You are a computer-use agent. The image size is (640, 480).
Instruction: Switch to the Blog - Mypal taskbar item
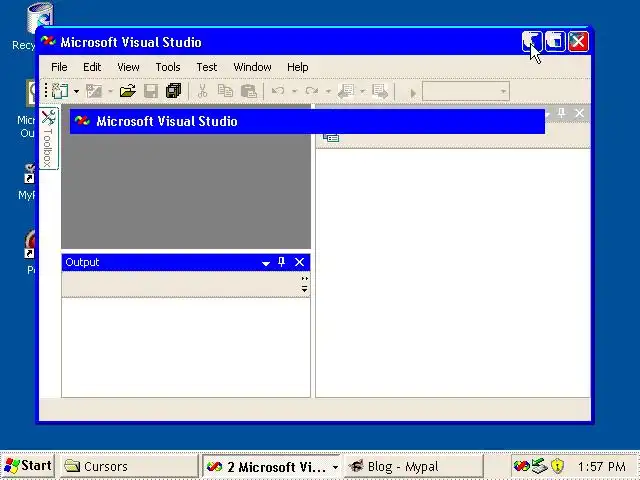click(x=413, y=466)
